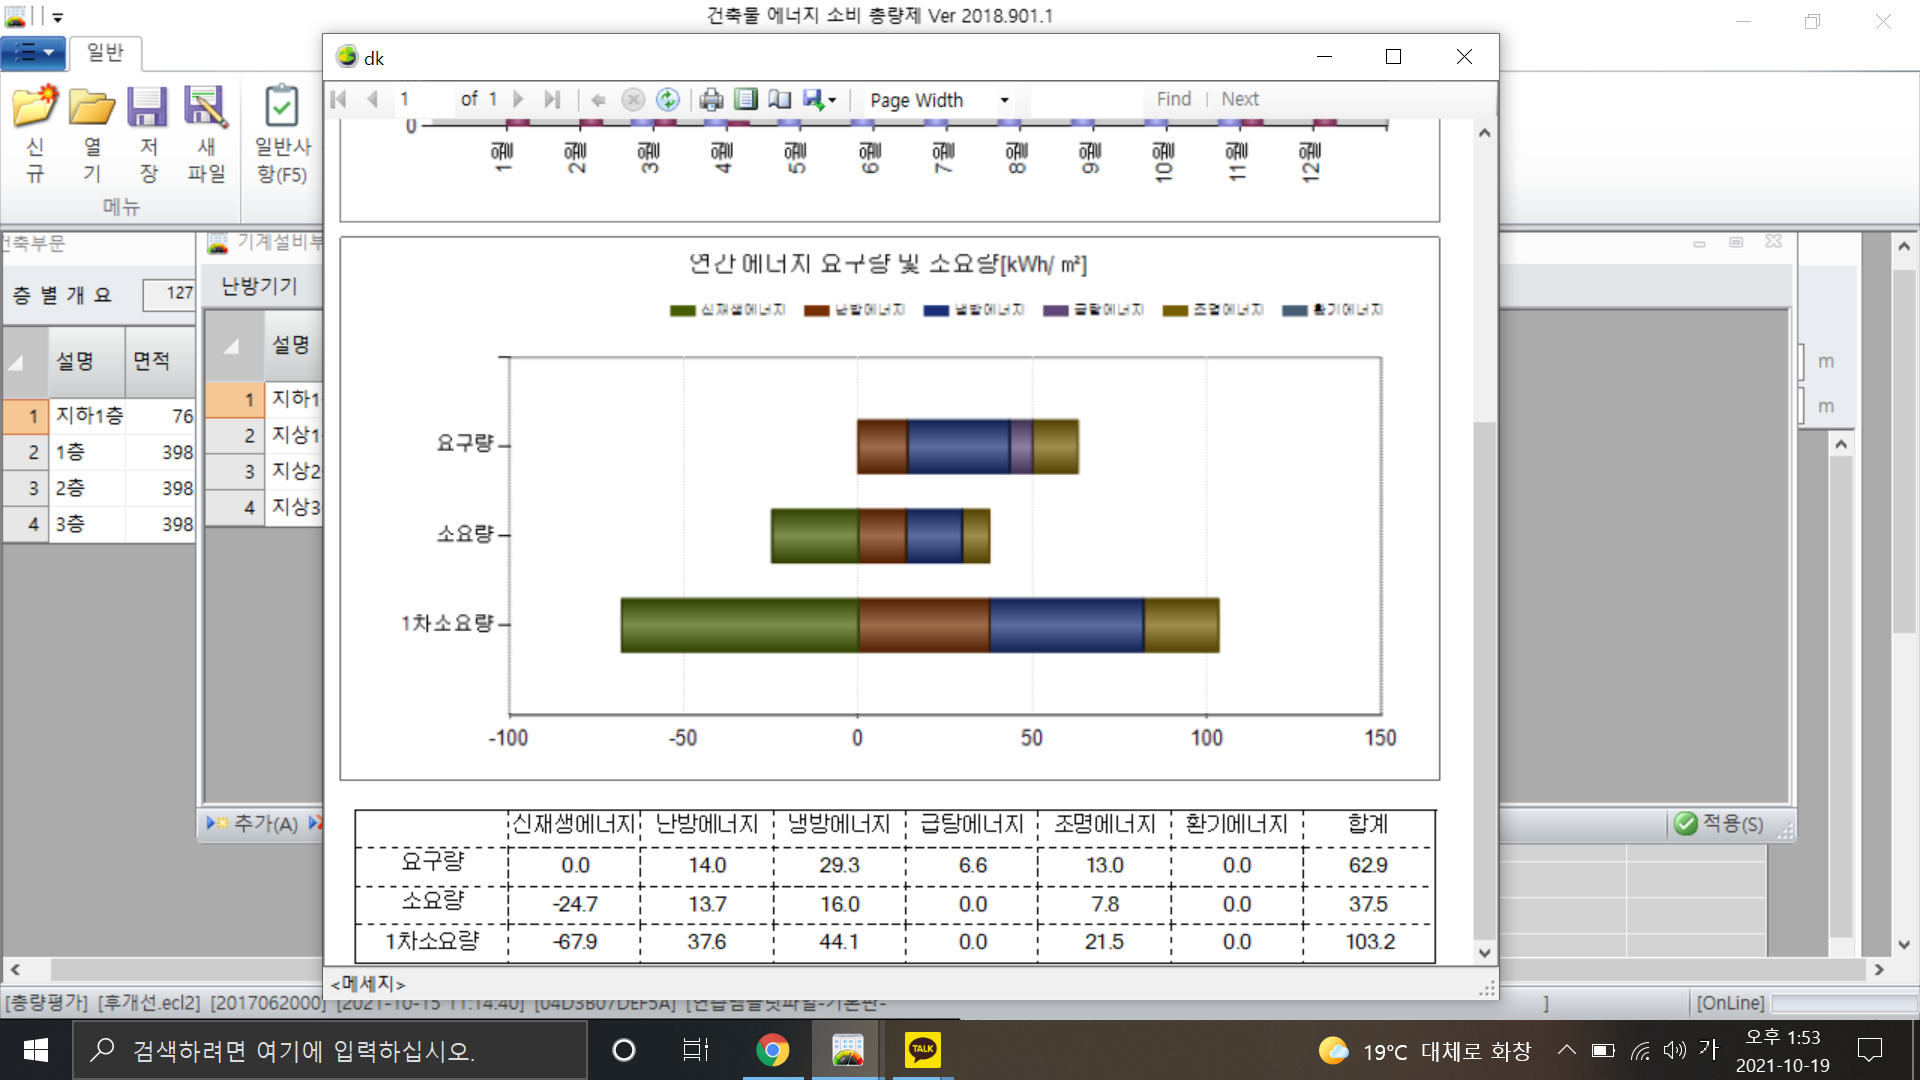Open the blue application menu dropdown
Image resolution: width=1920 pixels, height=1080 pixels.
(x=34, y=52)
